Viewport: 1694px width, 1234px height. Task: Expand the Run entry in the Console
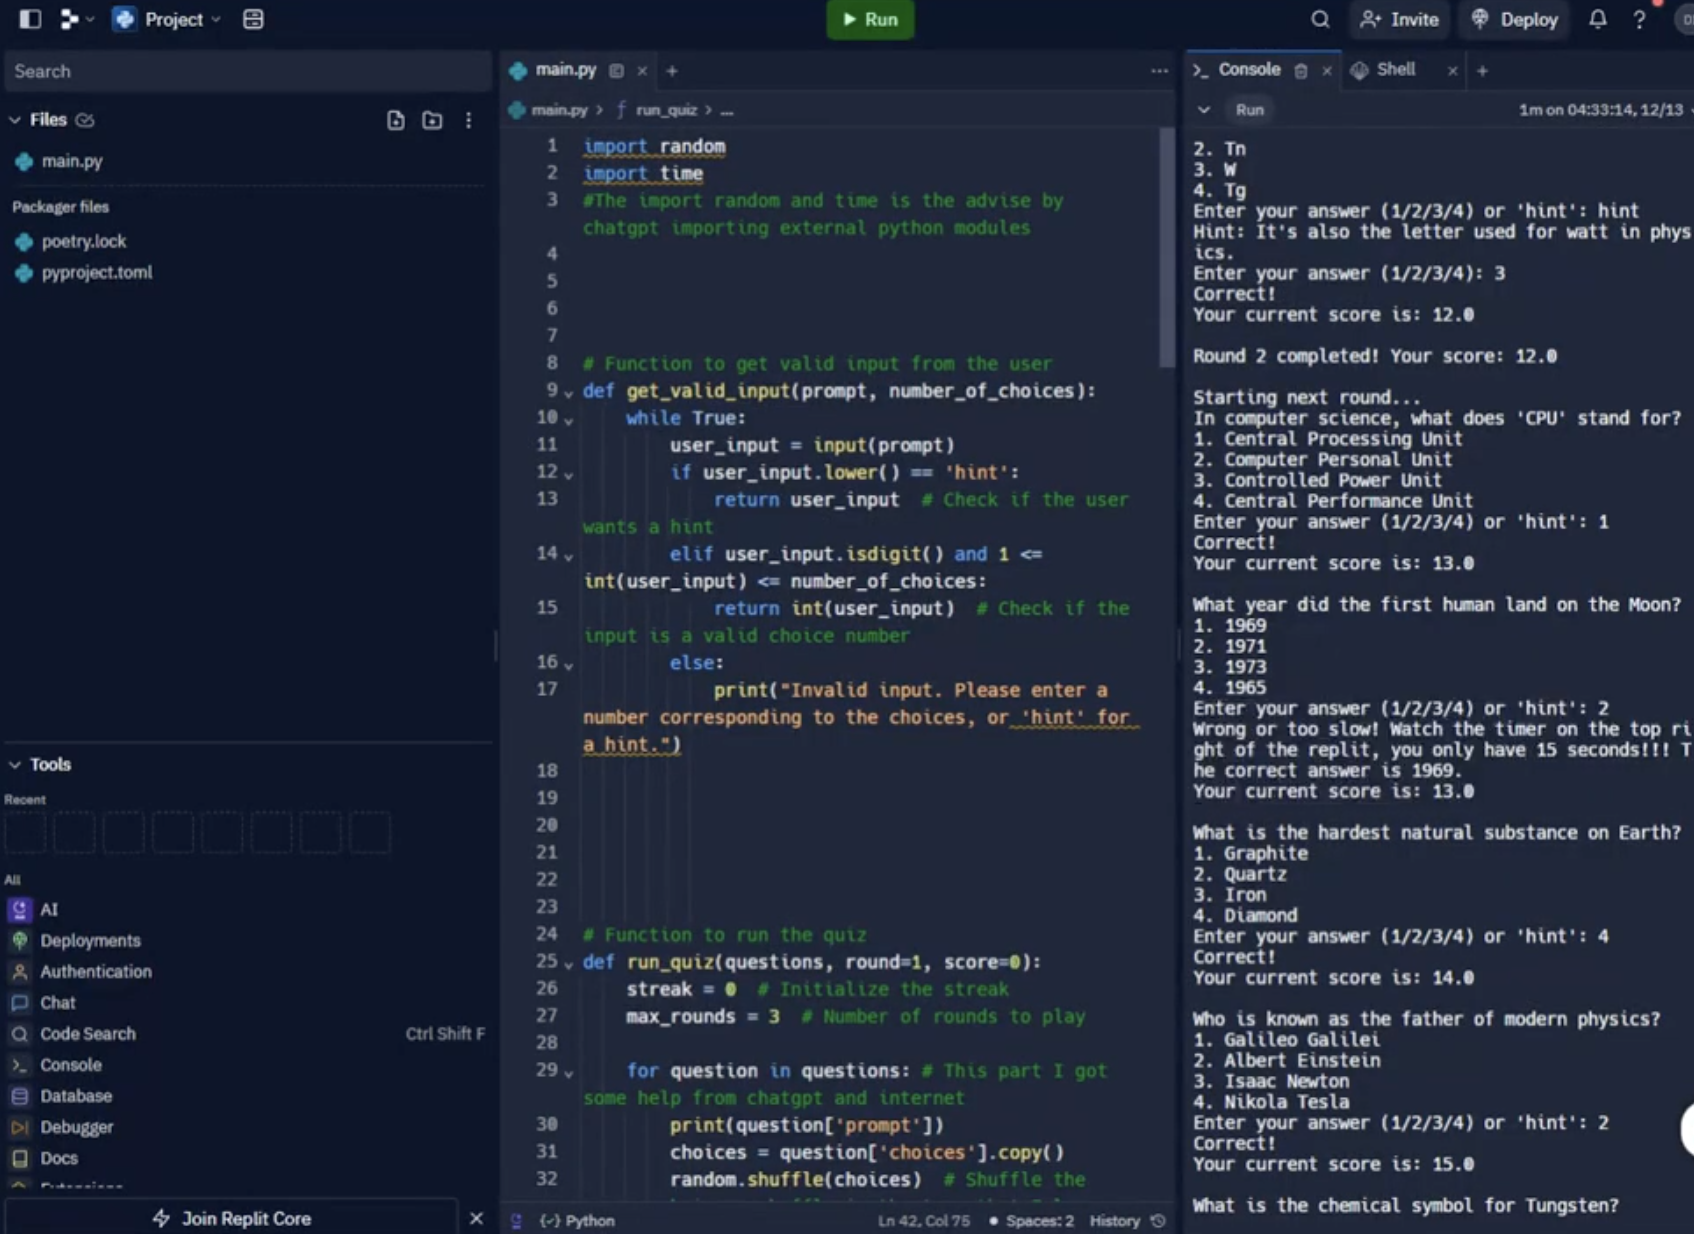pyautogui.click(x=1206, y=110)
